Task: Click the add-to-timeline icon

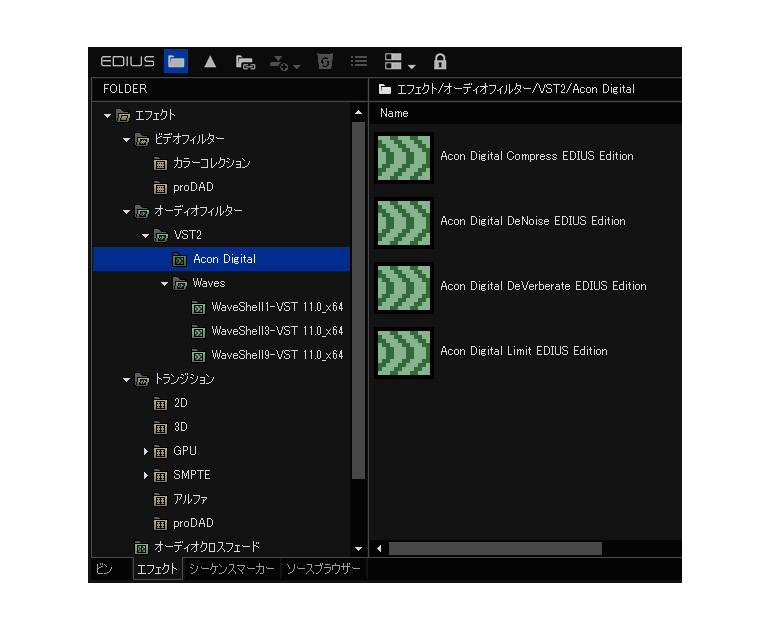Action: tap(279, 62)
